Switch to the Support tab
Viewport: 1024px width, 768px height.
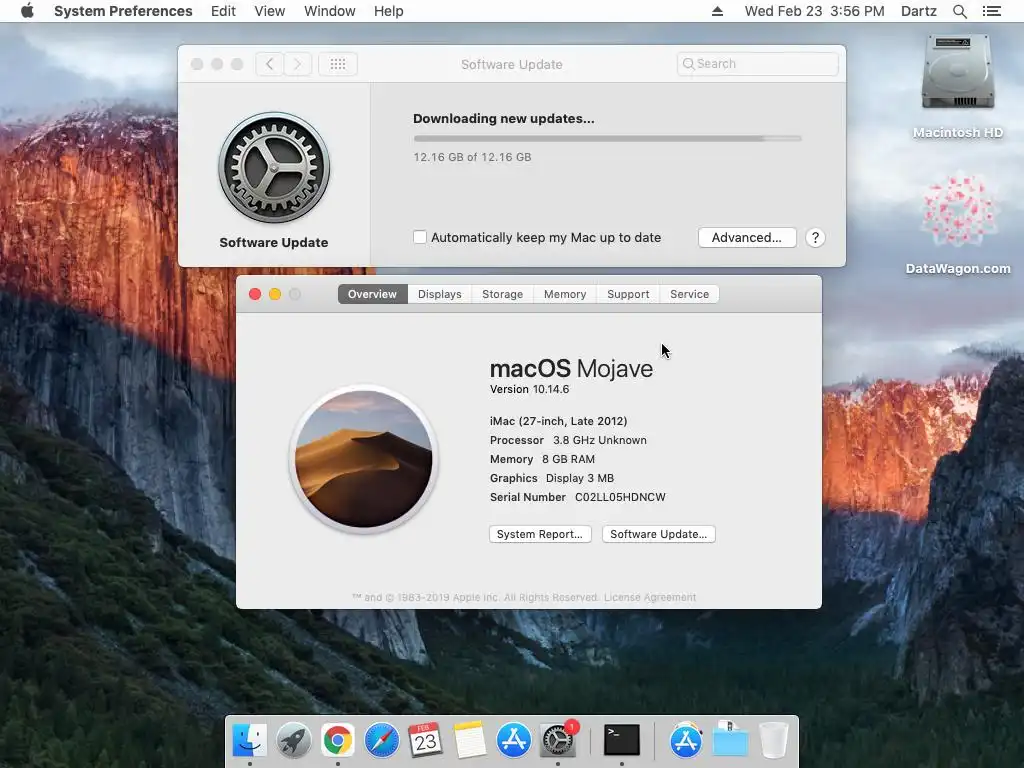(x=628, y=294)
